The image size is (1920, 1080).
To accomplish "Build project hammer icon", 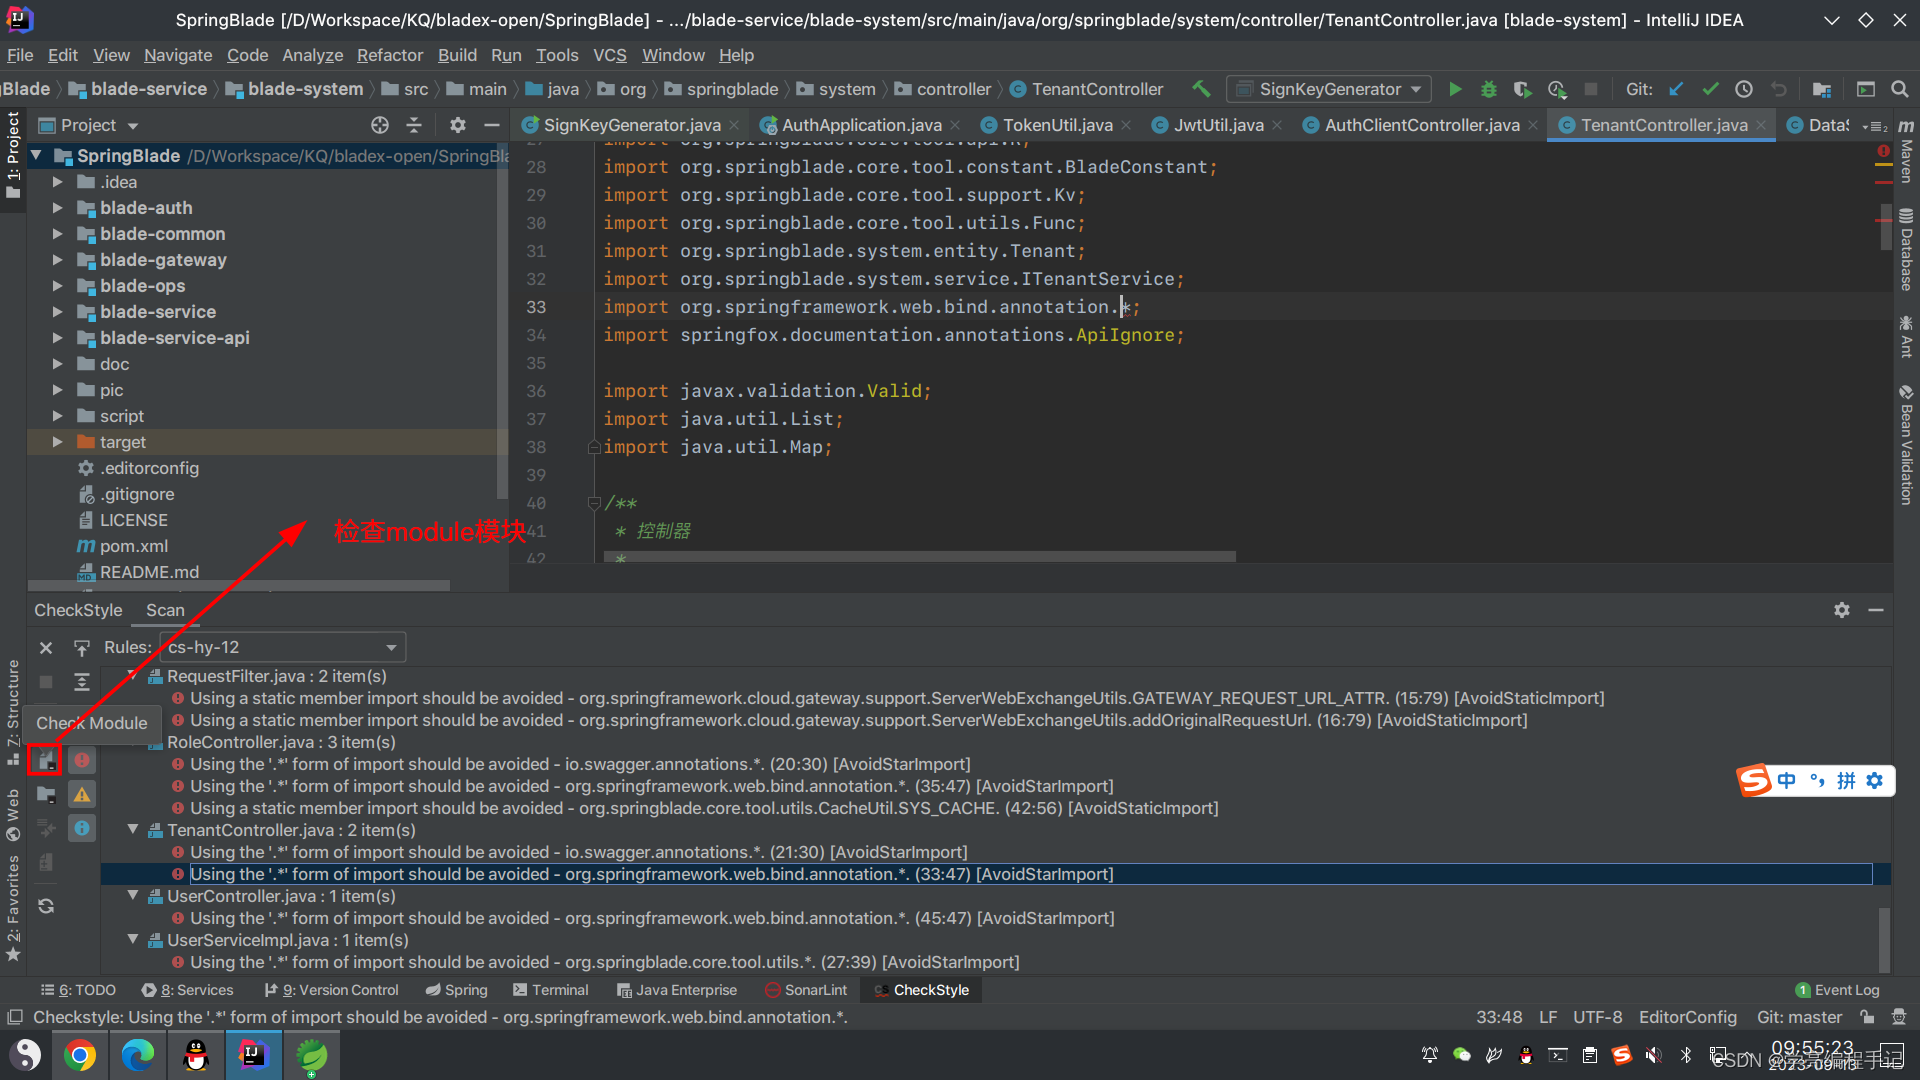I will coord(1201,89).
